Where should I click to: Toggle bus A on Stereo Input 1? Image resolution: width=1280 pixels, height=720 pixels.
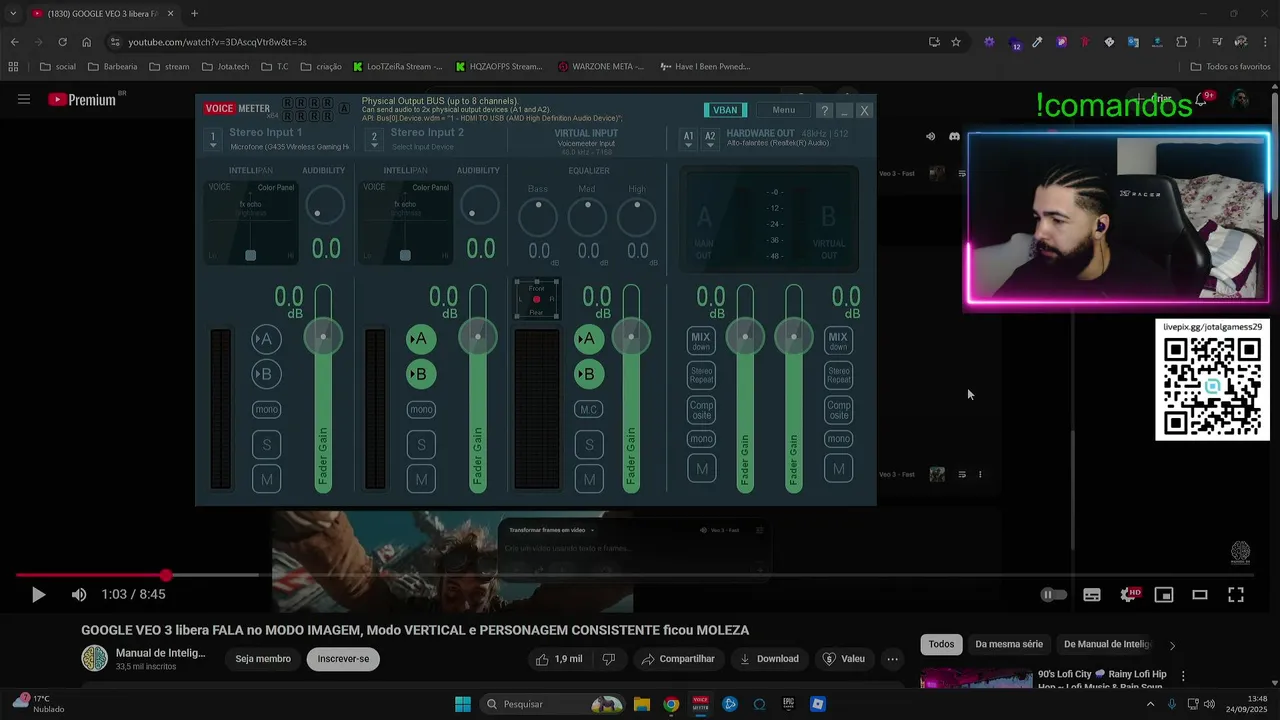tap(265, 339)
